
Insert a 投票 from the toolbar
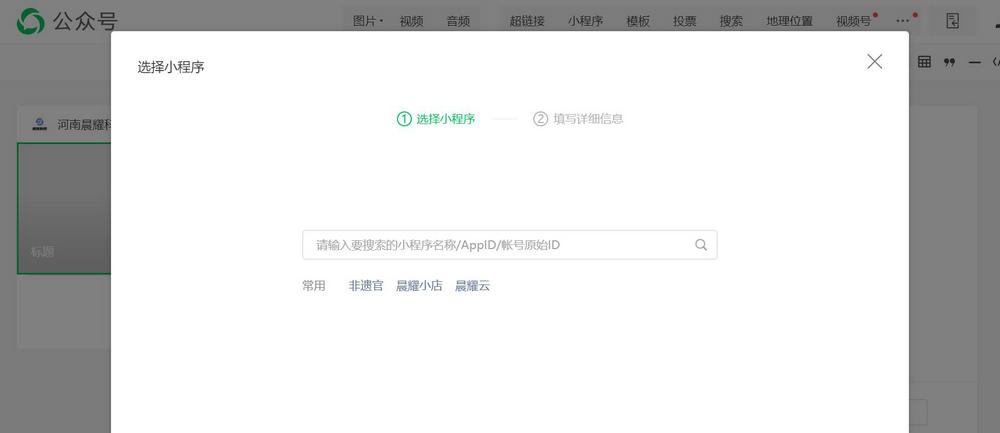(684, 21)
